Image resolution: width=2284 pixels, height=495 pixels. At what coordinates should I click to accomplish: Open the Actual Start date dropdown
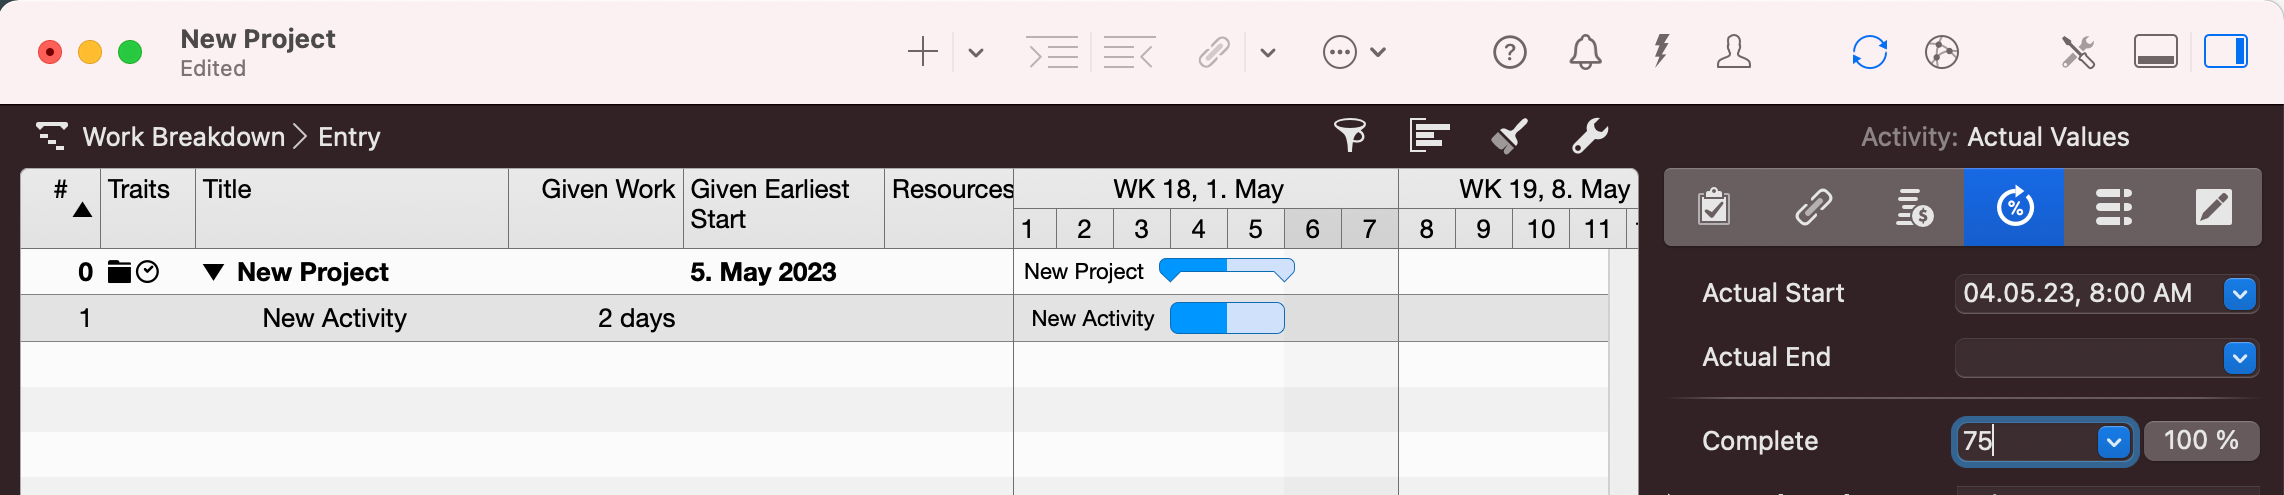pyautogui.click(x=2240, y=294)
